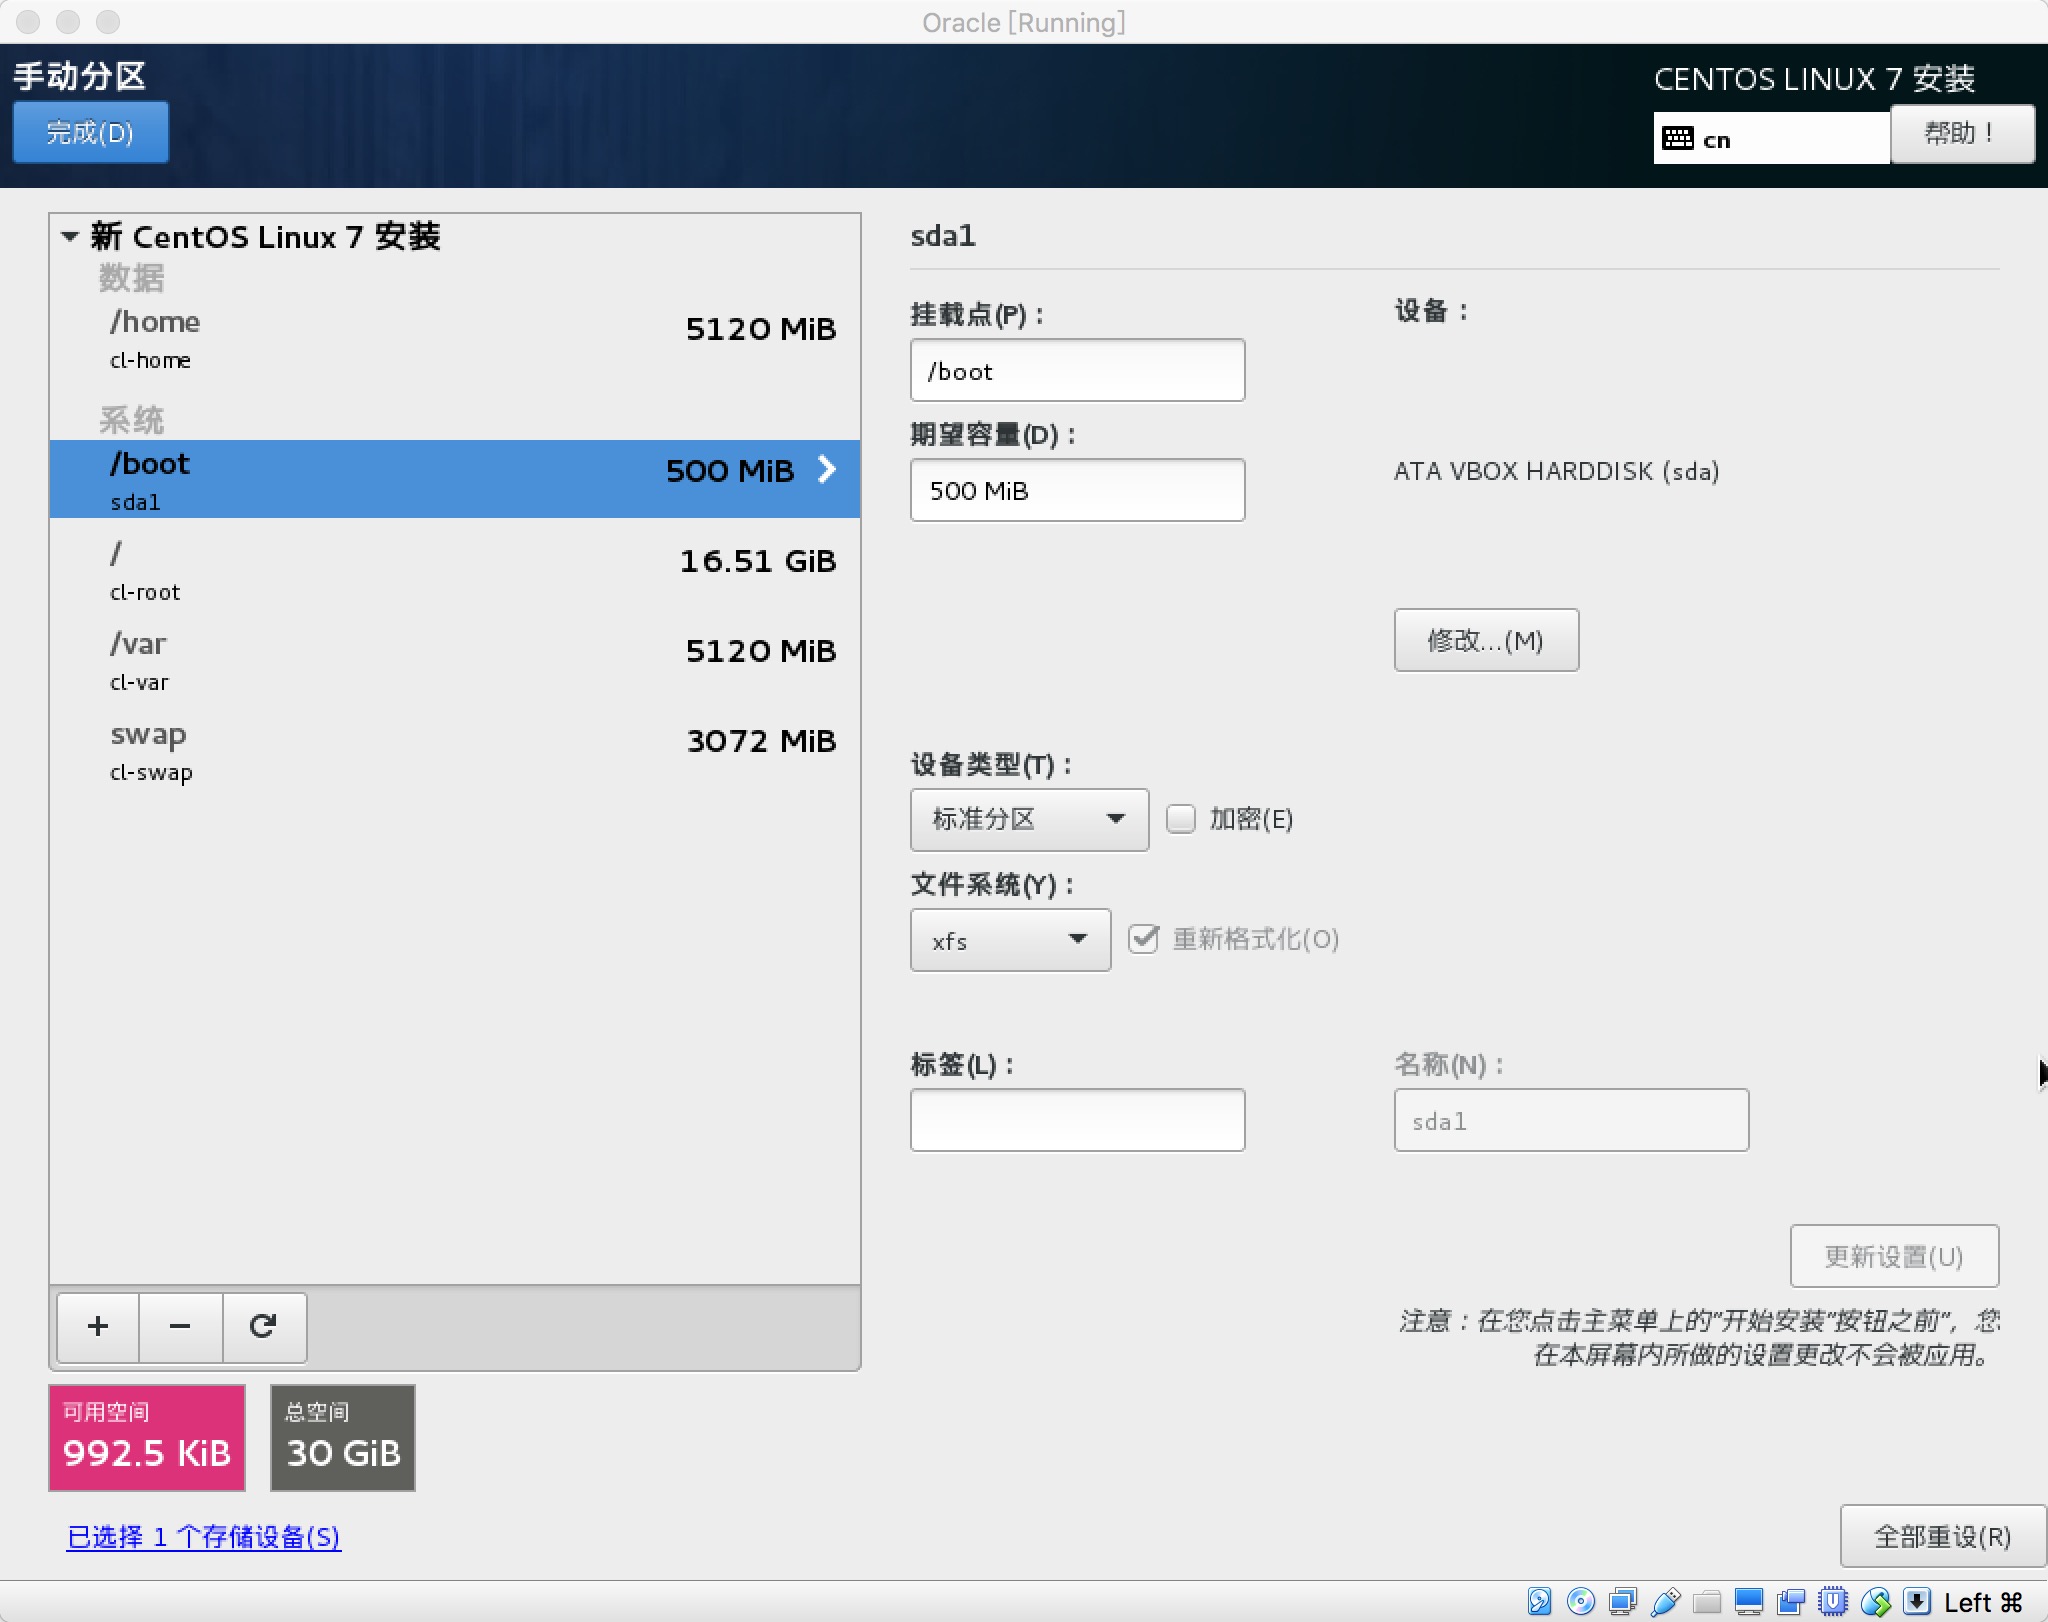This screenshot has height=1622, width=2048.
Task: Open the 已选择 1 个存储设备 link
Action: (x=204, y=1537)
